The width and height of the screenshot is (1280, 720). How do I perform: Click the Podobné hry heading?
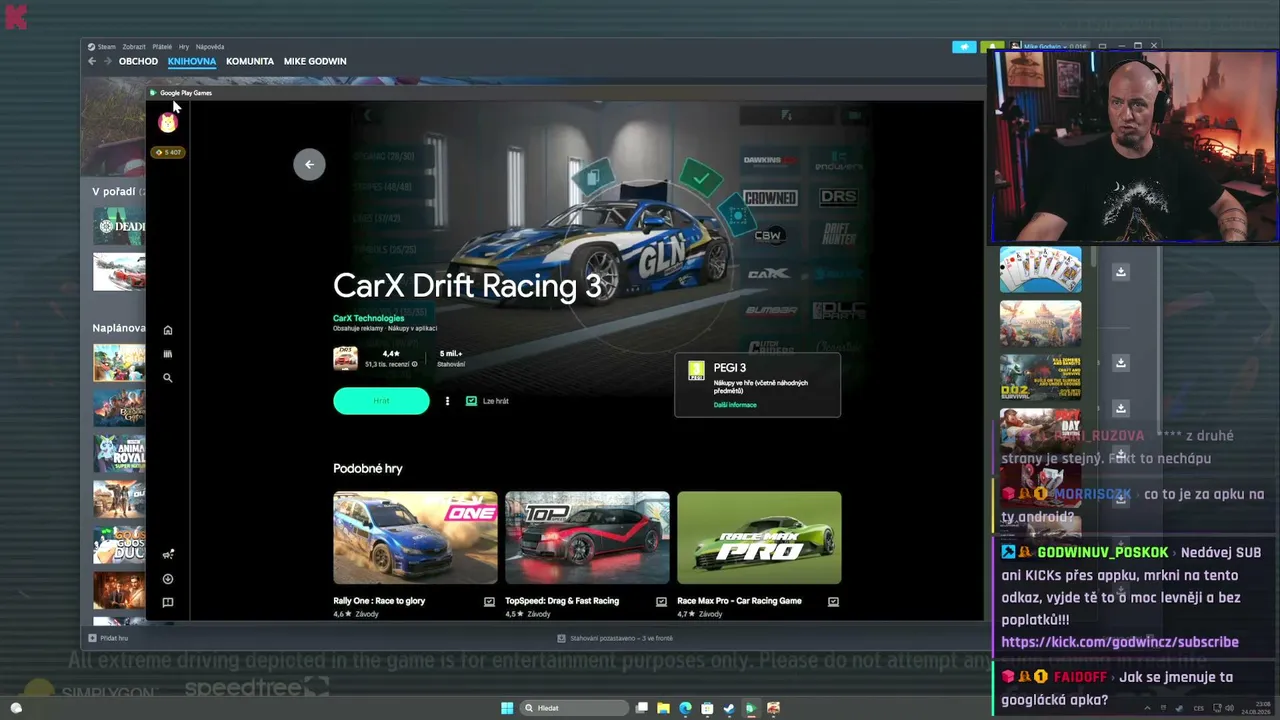click(x=368, y=468)
